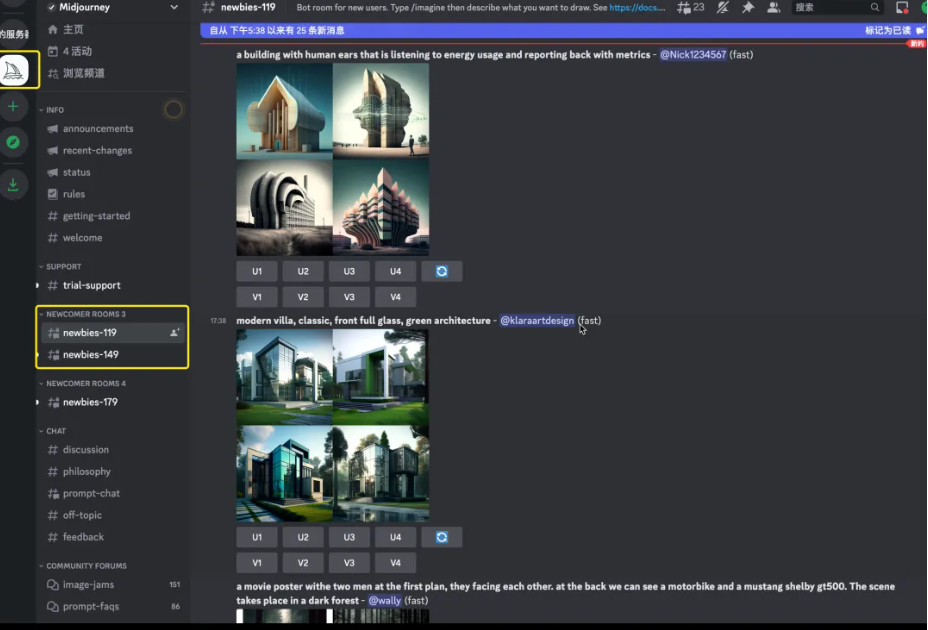The width and height of the screenshot is (928, 630).
Task: Open the announcements channel
Action: point(97,129)
